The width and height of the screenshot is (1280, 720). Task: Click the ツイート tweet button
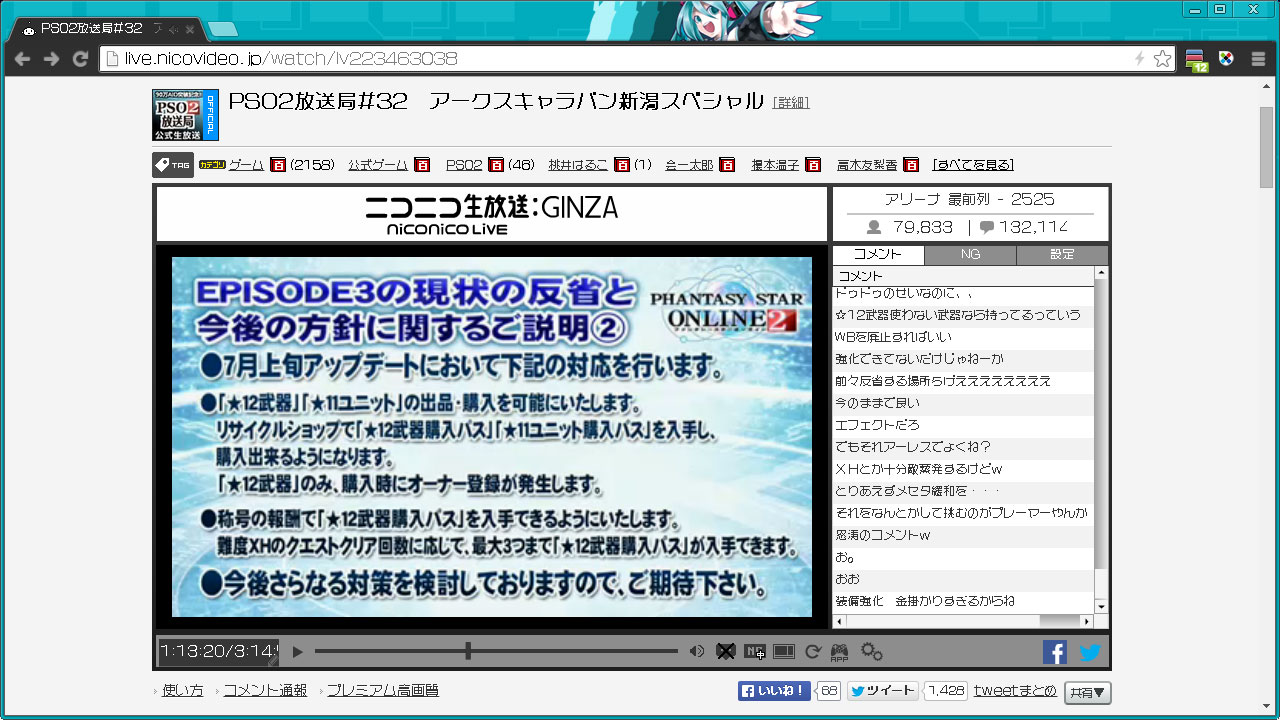(x=884, y=691)
